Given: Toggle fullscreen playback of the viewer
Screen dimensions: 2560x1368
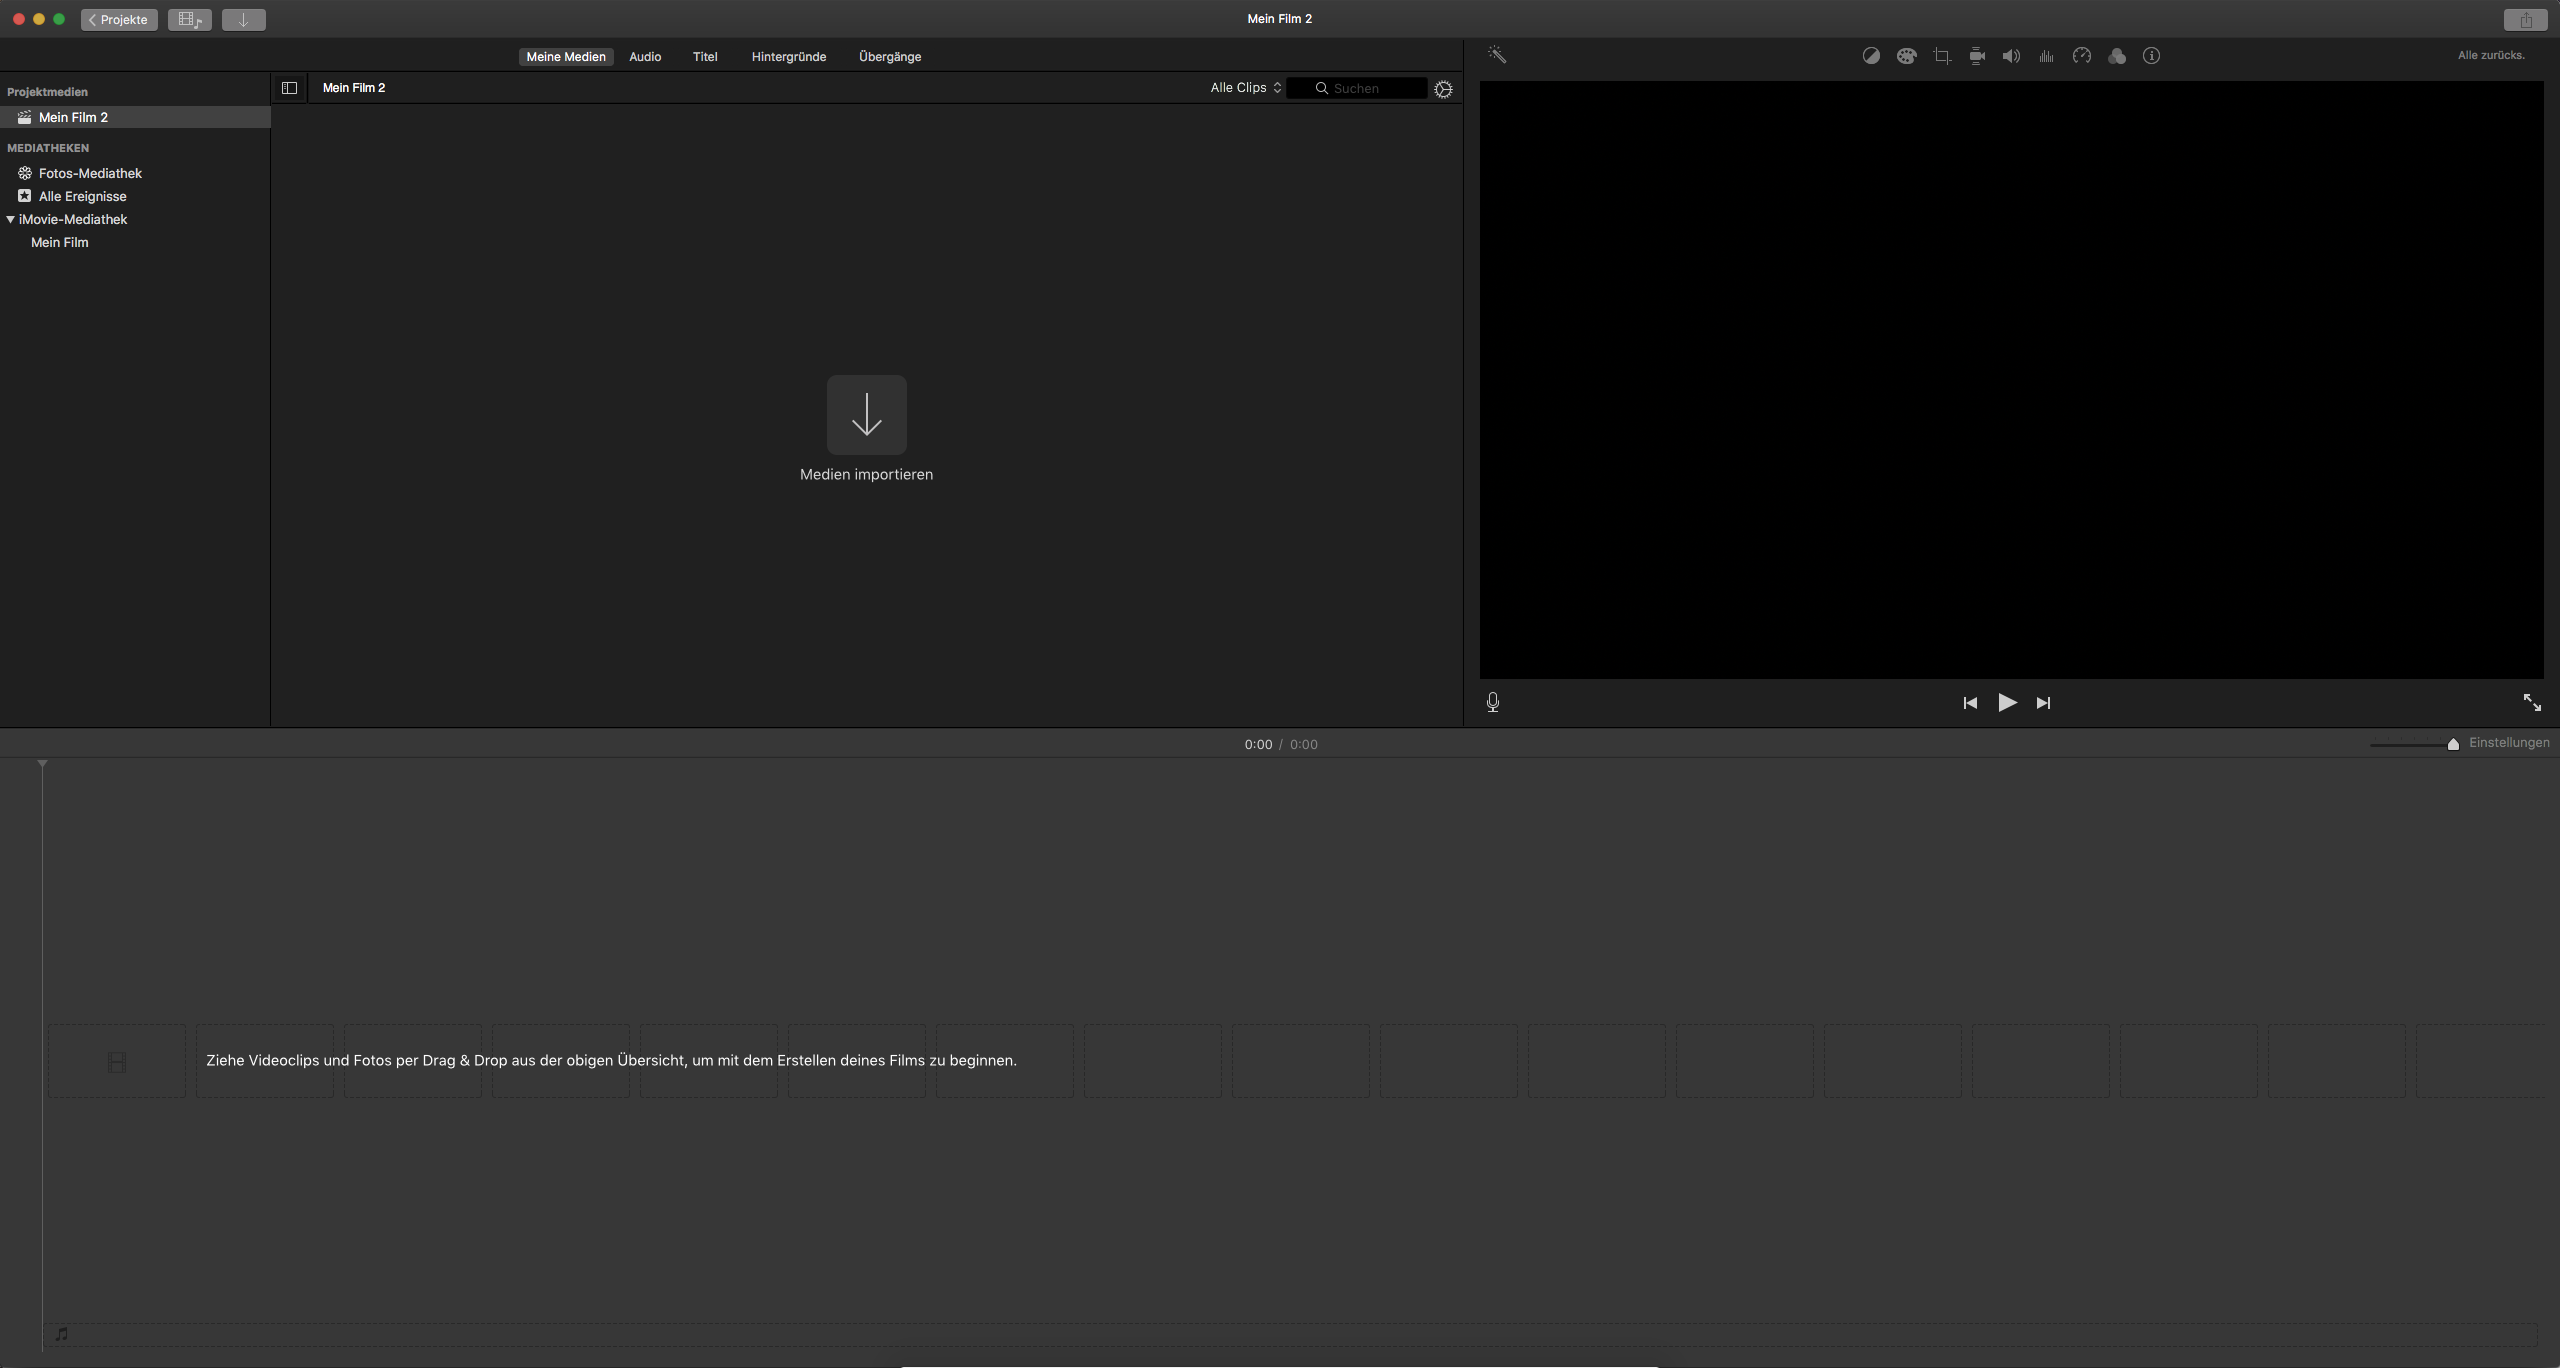Looking at the screenshot, I should tap(2532, 702).
